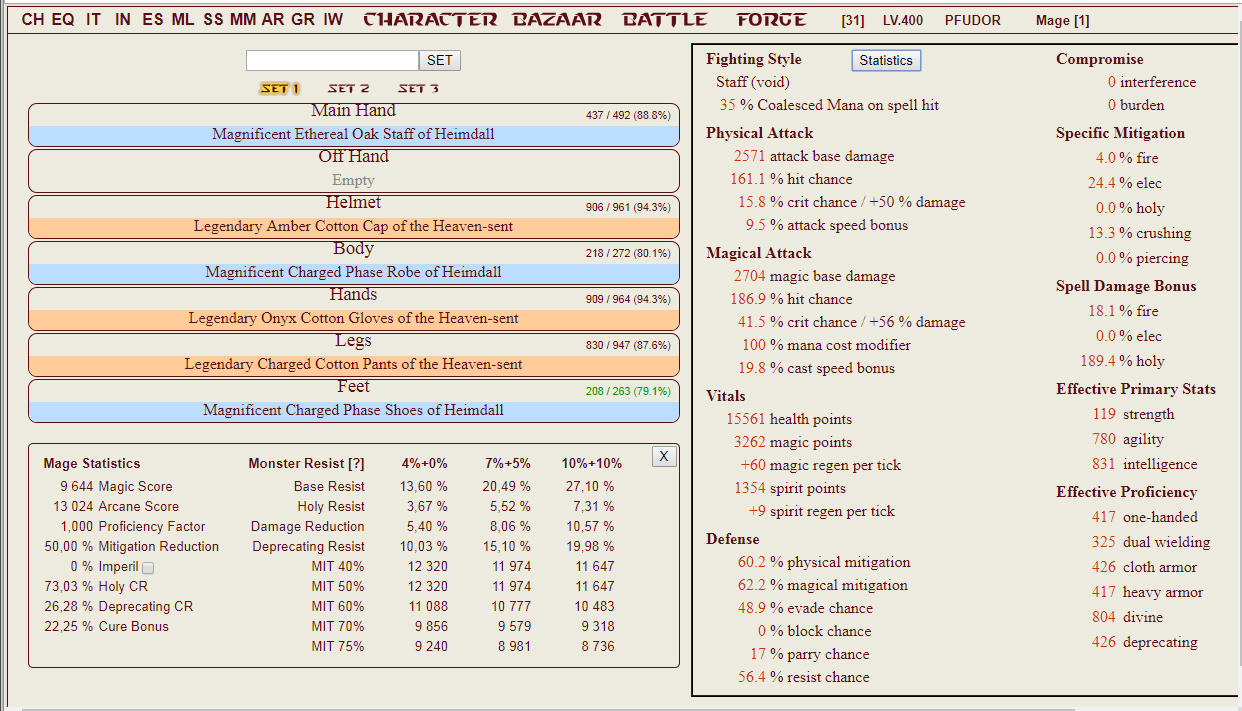Click the 437 / 492 durability value
Viewport: 1242px width, 711px height.
pyautogui.click(x=628, y=116)
